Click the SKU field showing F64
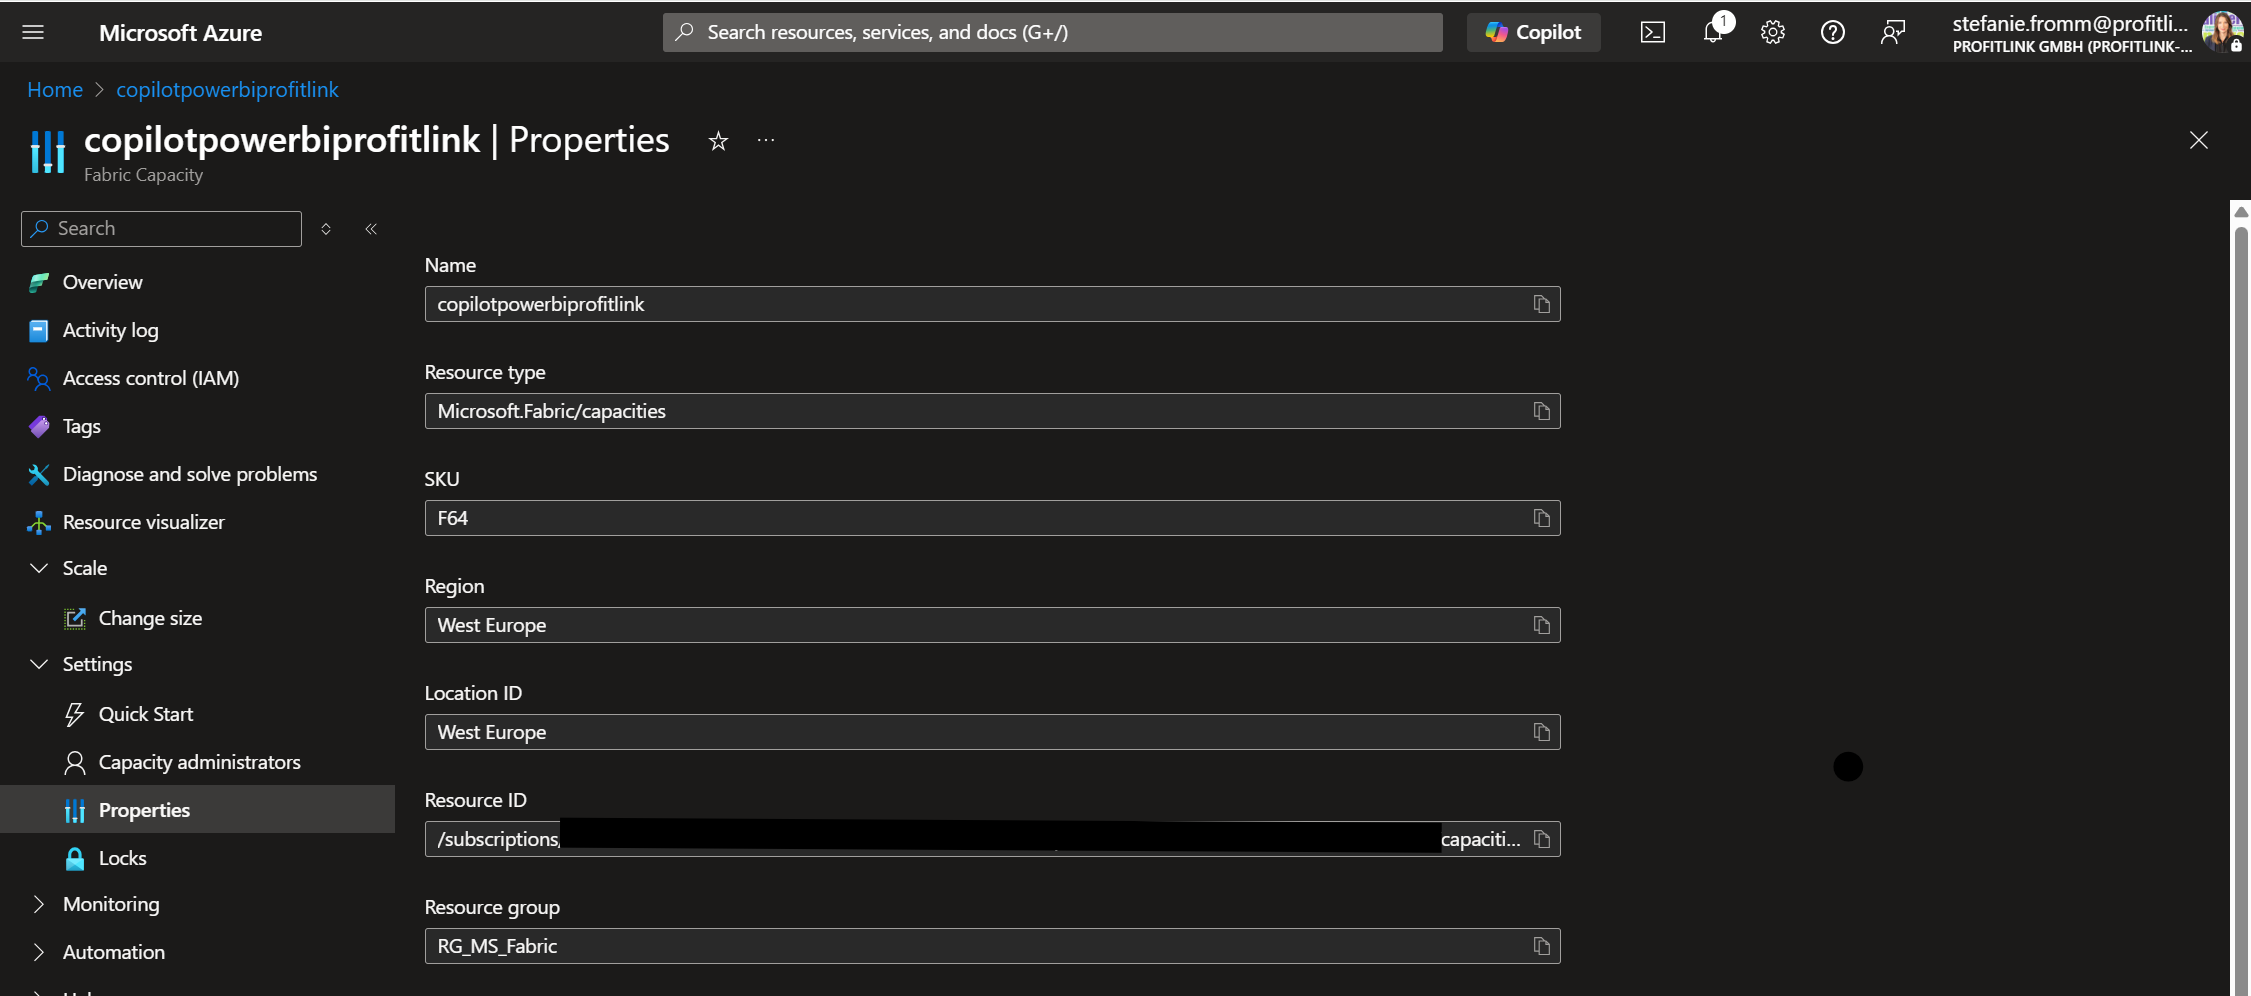Screen dimensions: 2251x996 (992, 518)
